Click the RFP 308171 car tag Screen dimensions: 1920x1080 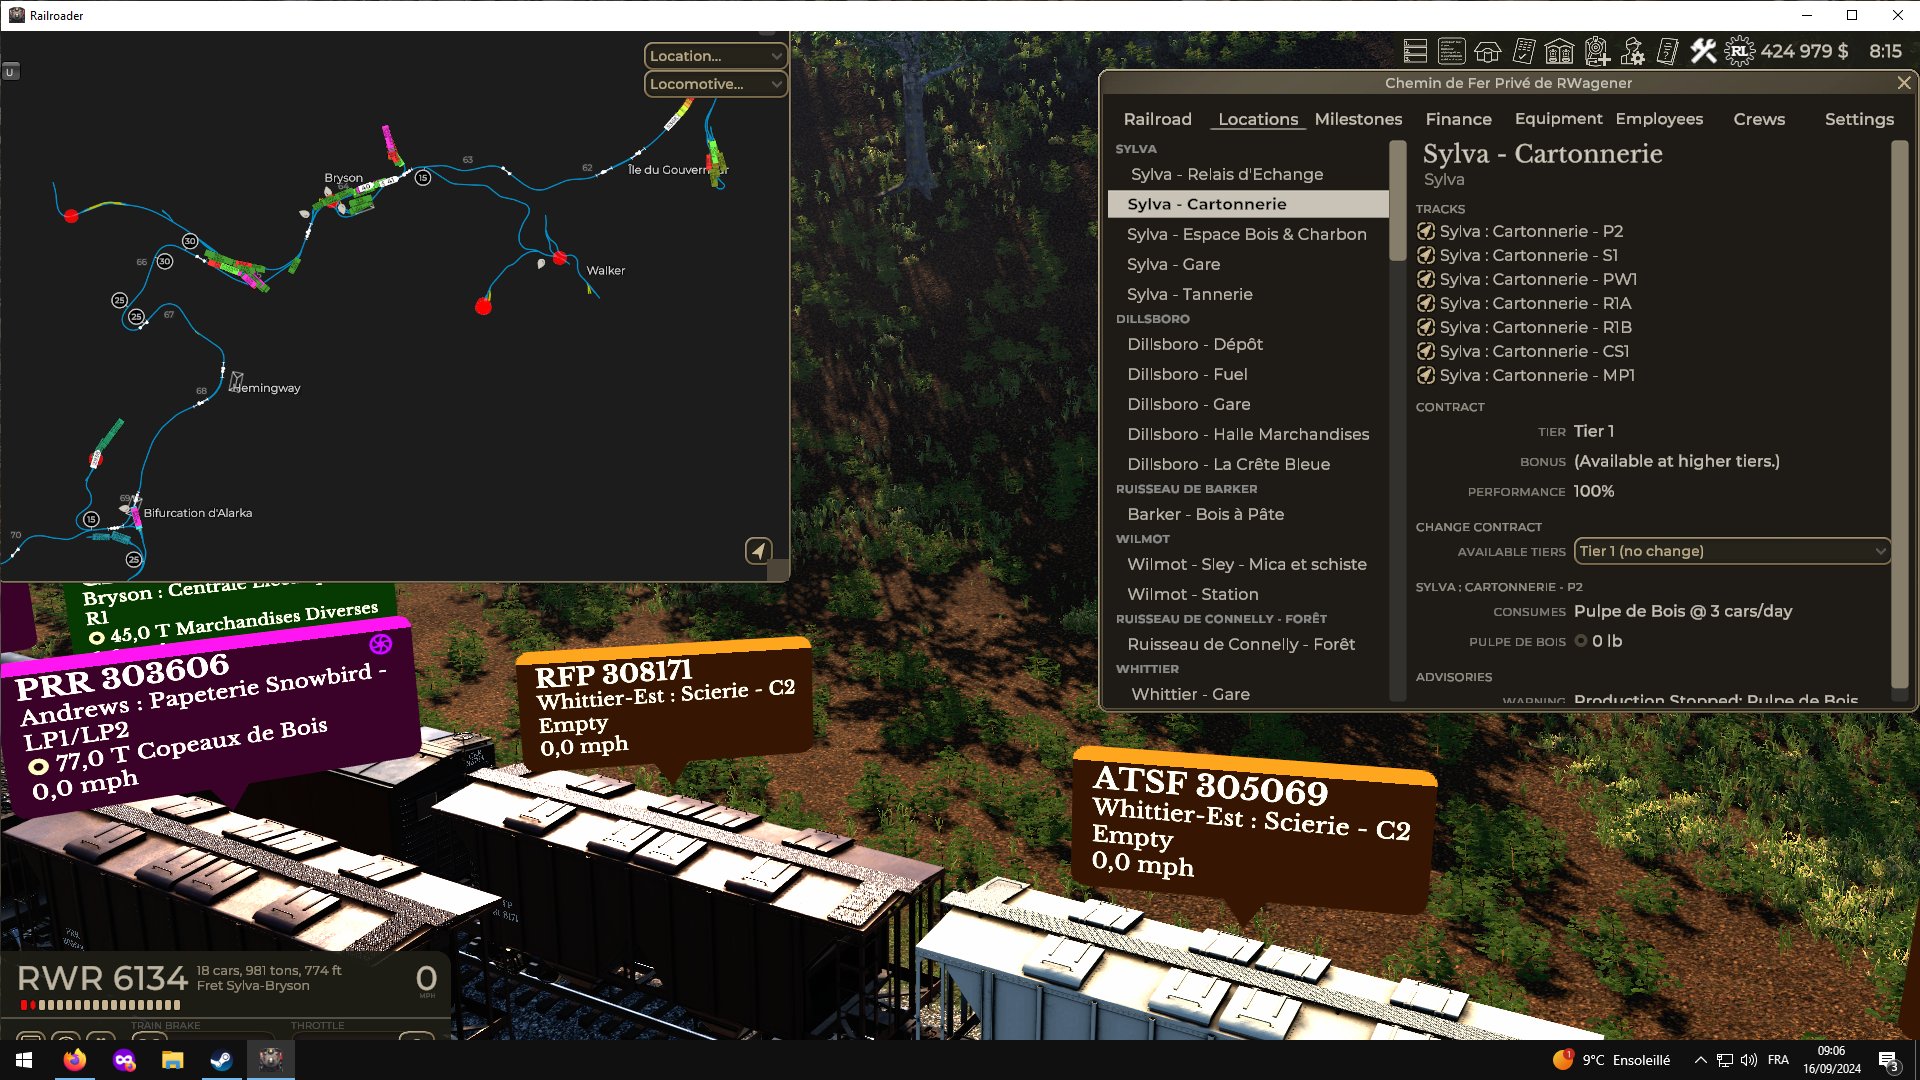tap(665, 708)
